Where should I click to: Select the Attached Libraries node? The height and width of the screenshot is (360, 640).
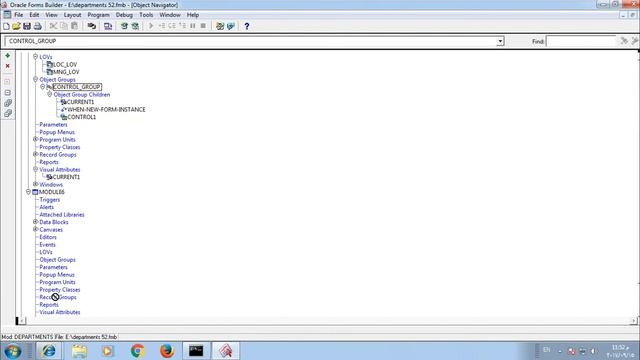pos(62,215)
